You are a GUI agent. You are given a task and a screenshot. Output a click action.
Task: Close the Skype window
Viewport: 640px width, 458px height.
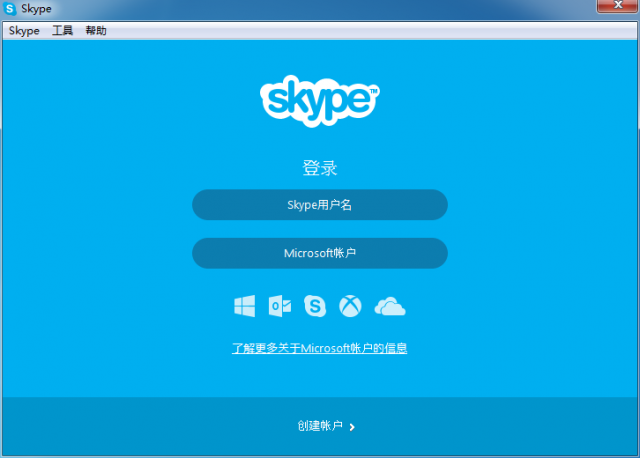617,5
